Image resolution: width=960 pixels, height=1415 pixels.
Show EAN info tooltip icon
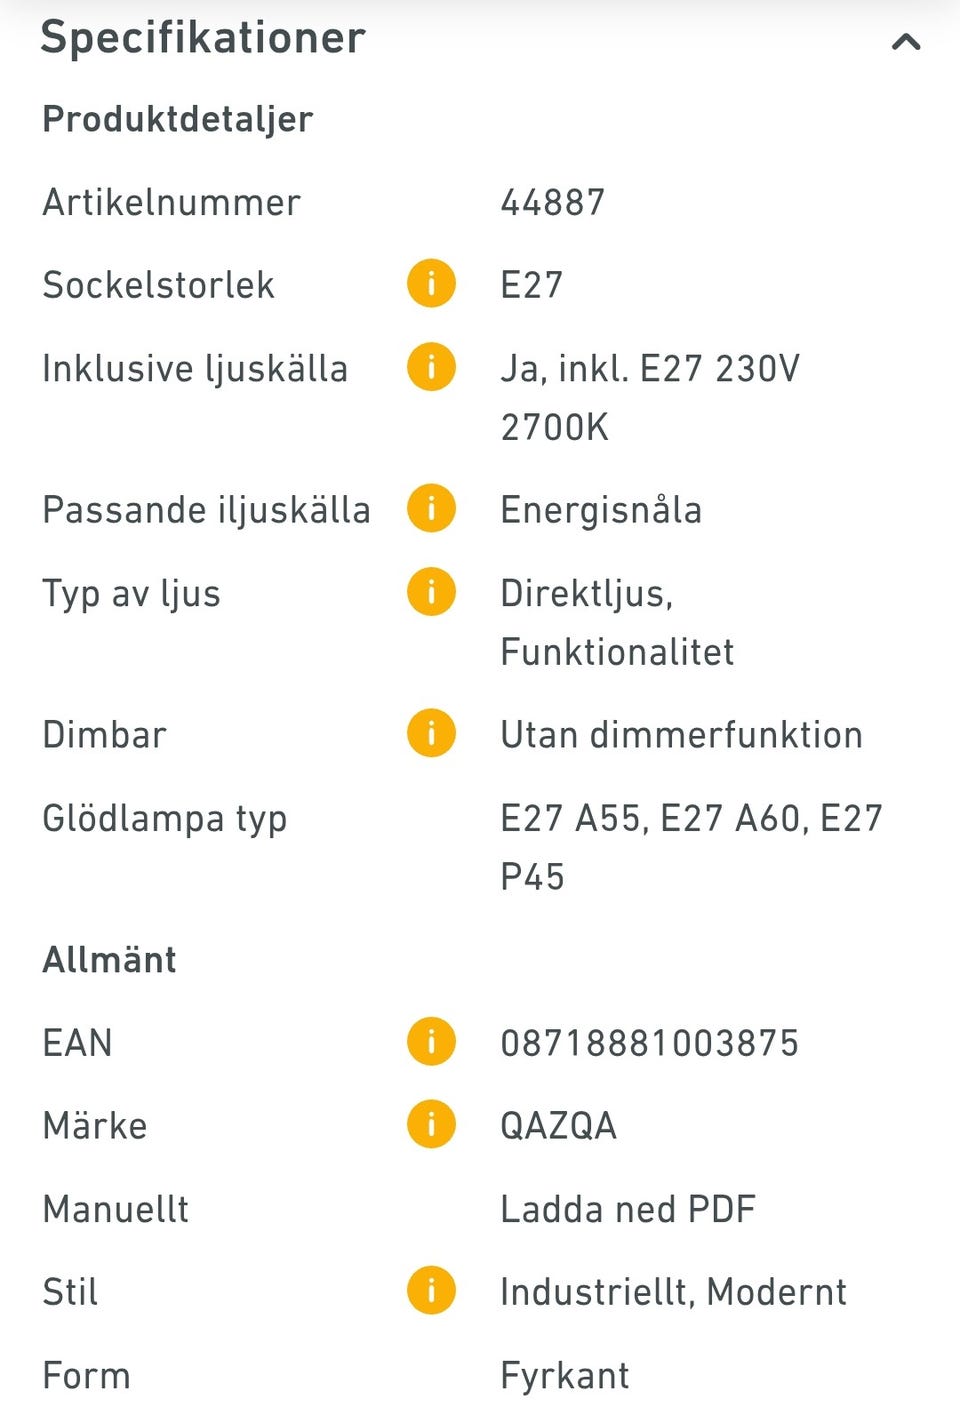pos(431,1042)
